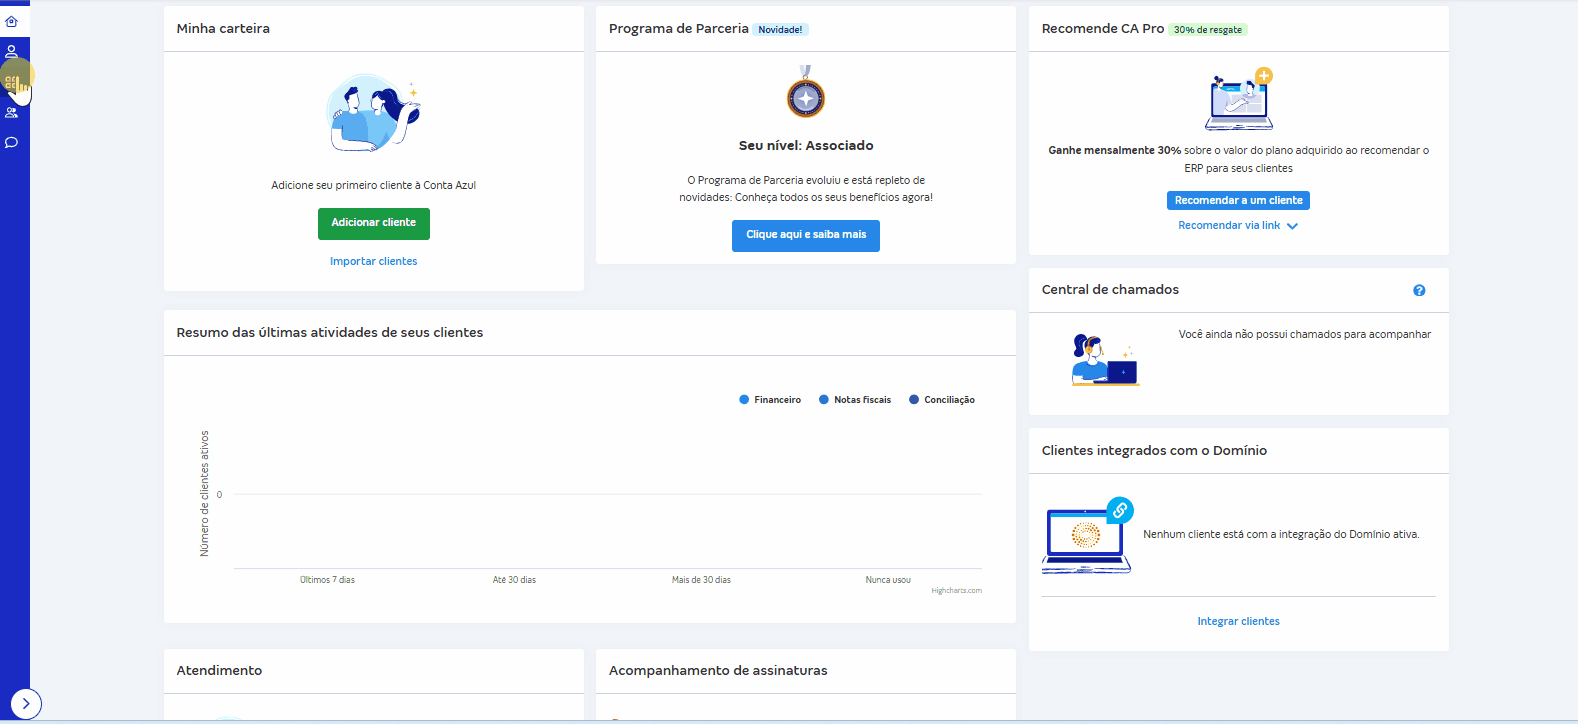Click the Minha carteira card title

223,29
